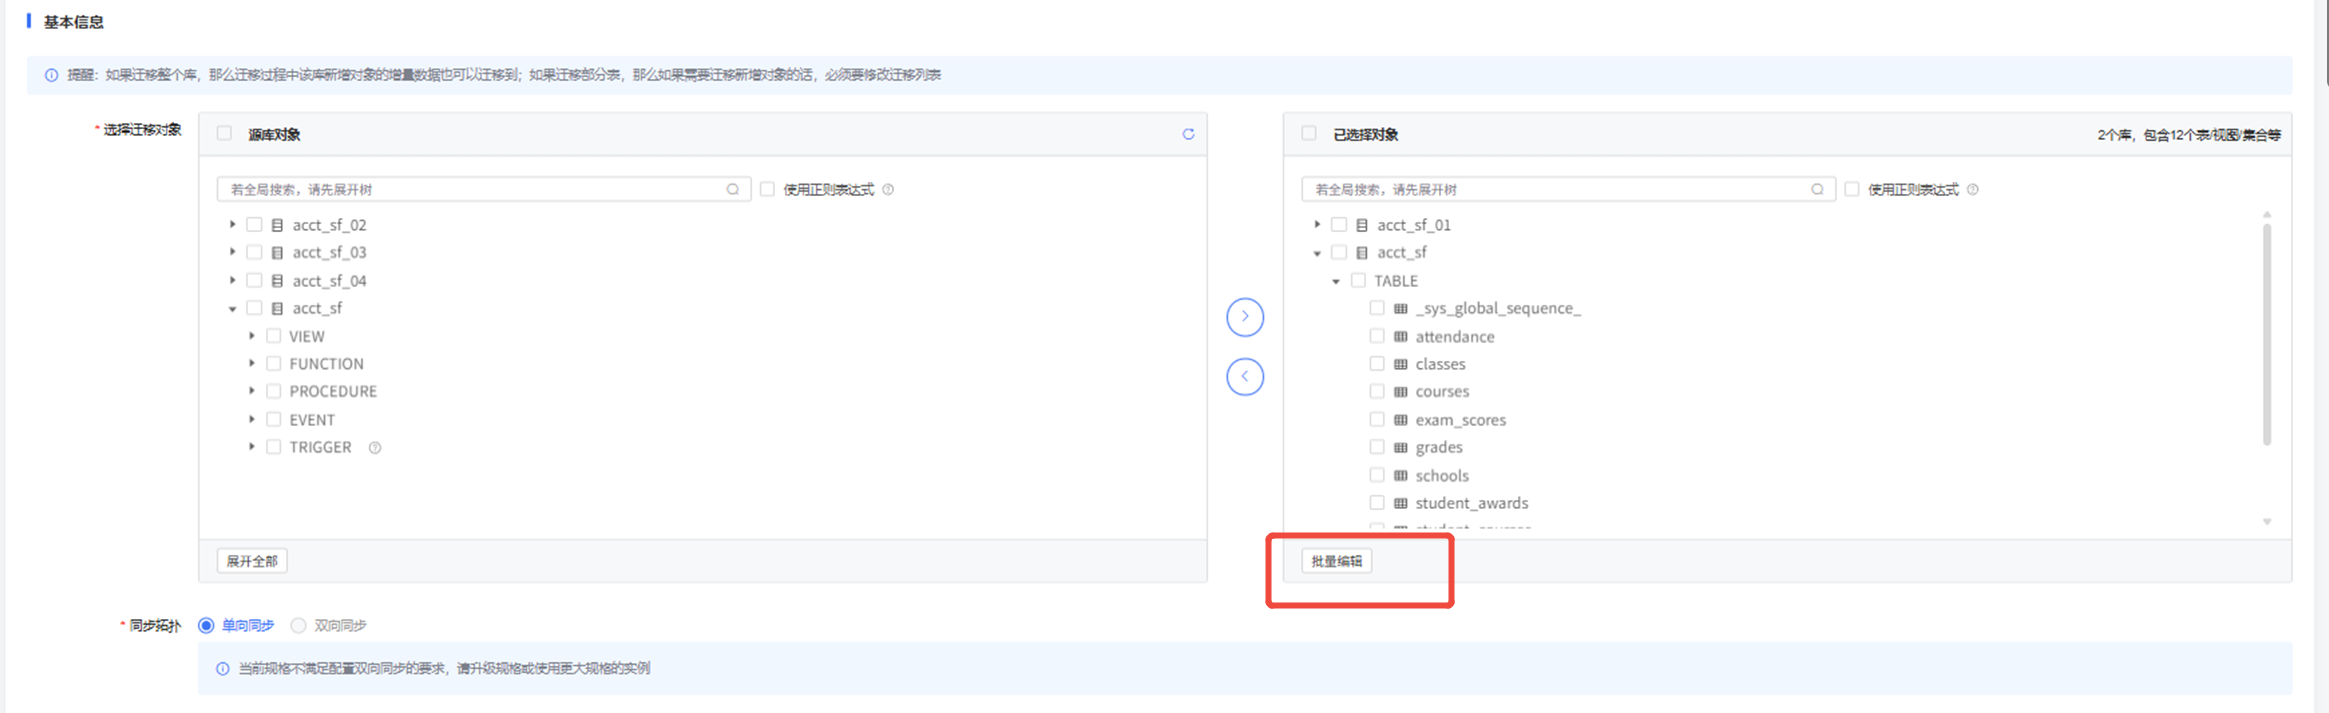
Task: Check the VIEW checkbox
Action: tap(273, 336)
